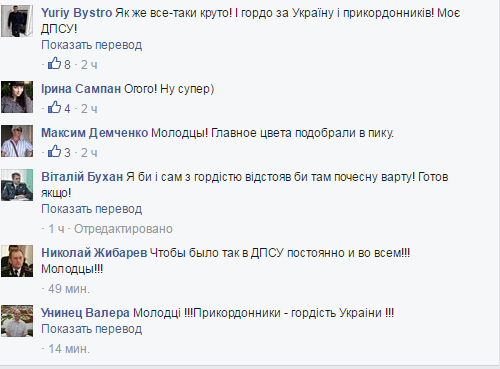View edit history via Отредактировано link

[123, 229]
